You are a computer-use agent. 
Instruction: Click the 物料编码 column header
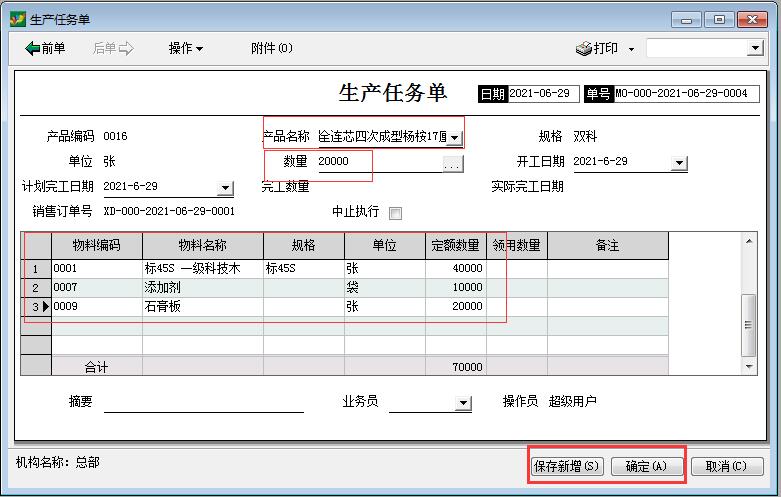tap(97, 246)
